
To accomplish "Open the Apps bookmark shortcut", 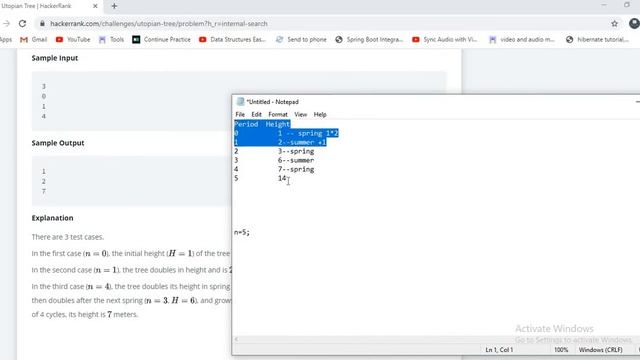I will pyautogui.click(x=6, y=40).
